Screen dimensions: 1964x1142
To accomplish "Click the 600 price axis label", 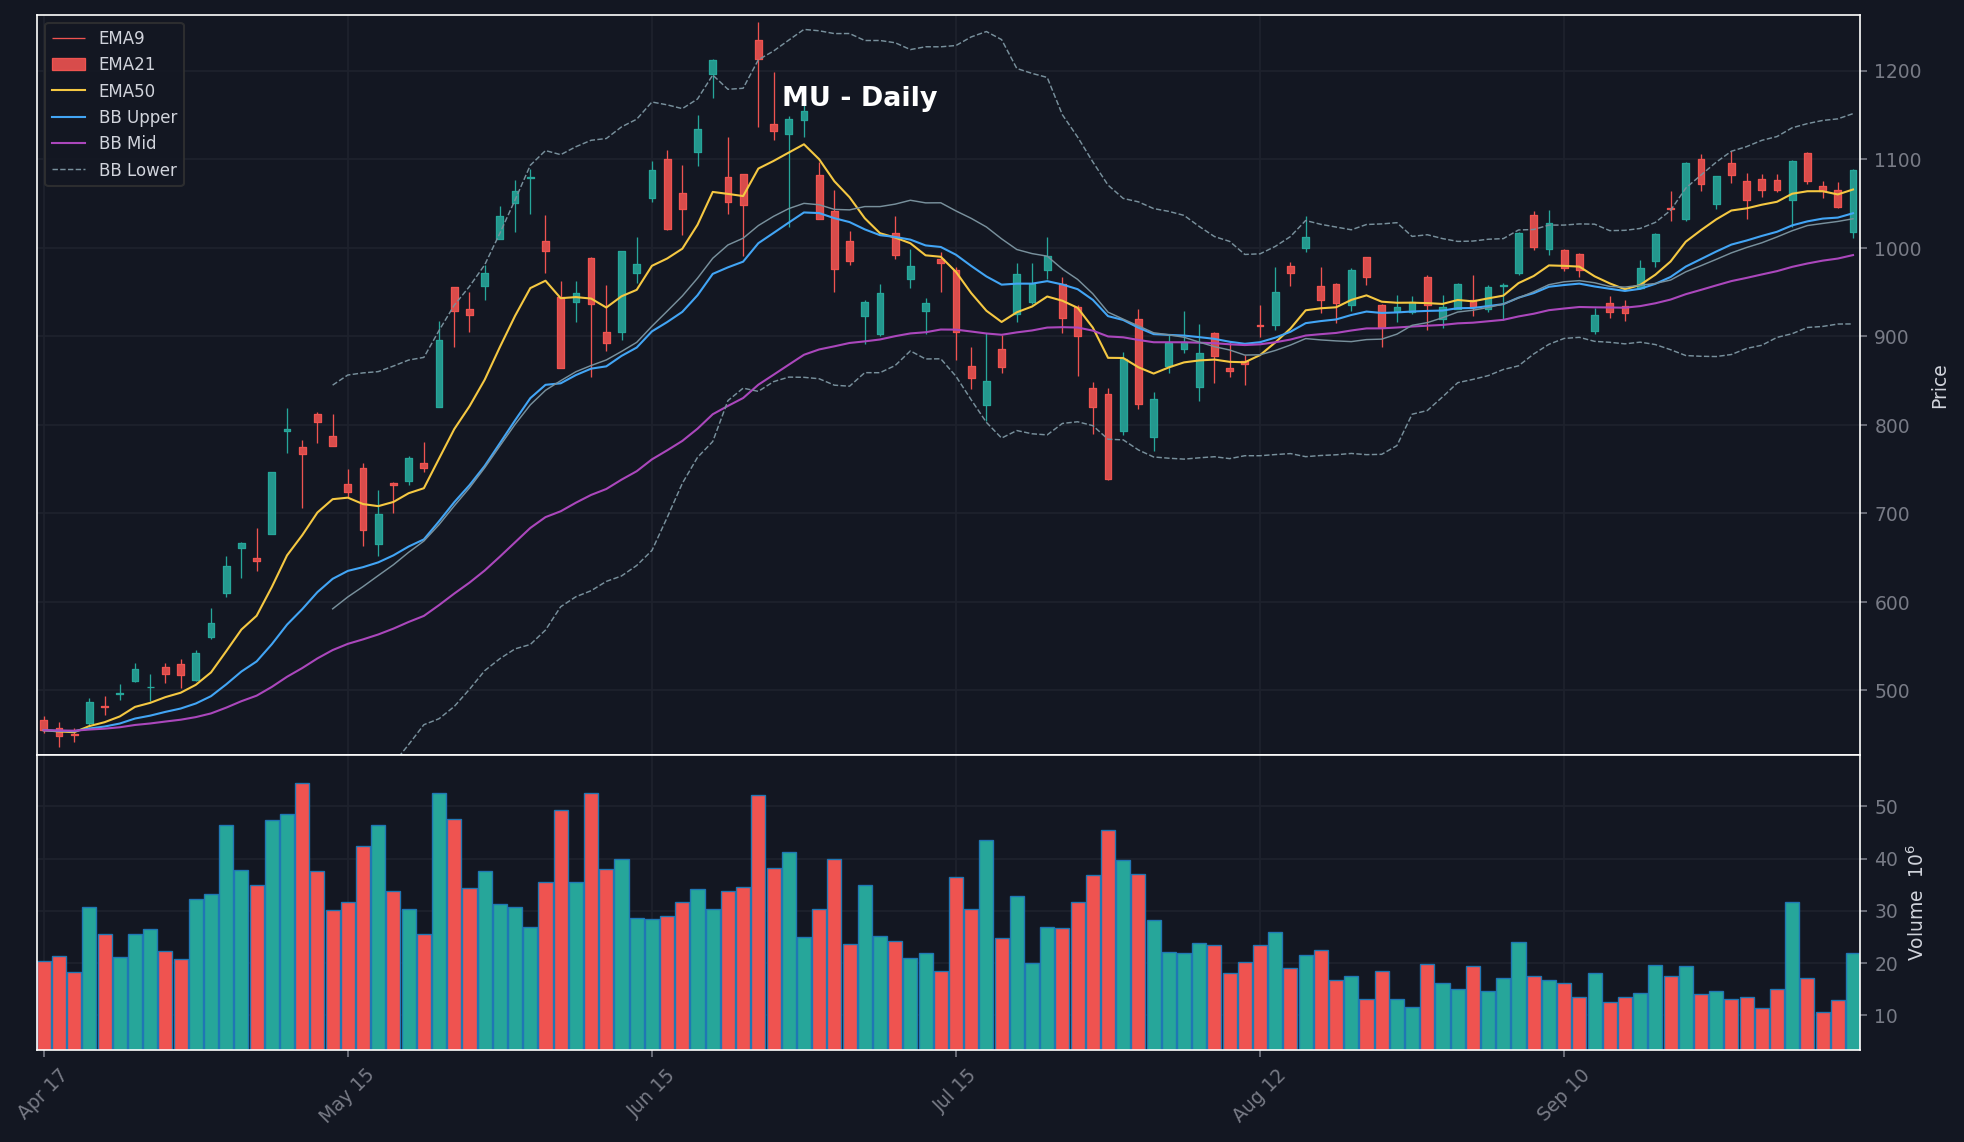I will (x=1894, y=603).
